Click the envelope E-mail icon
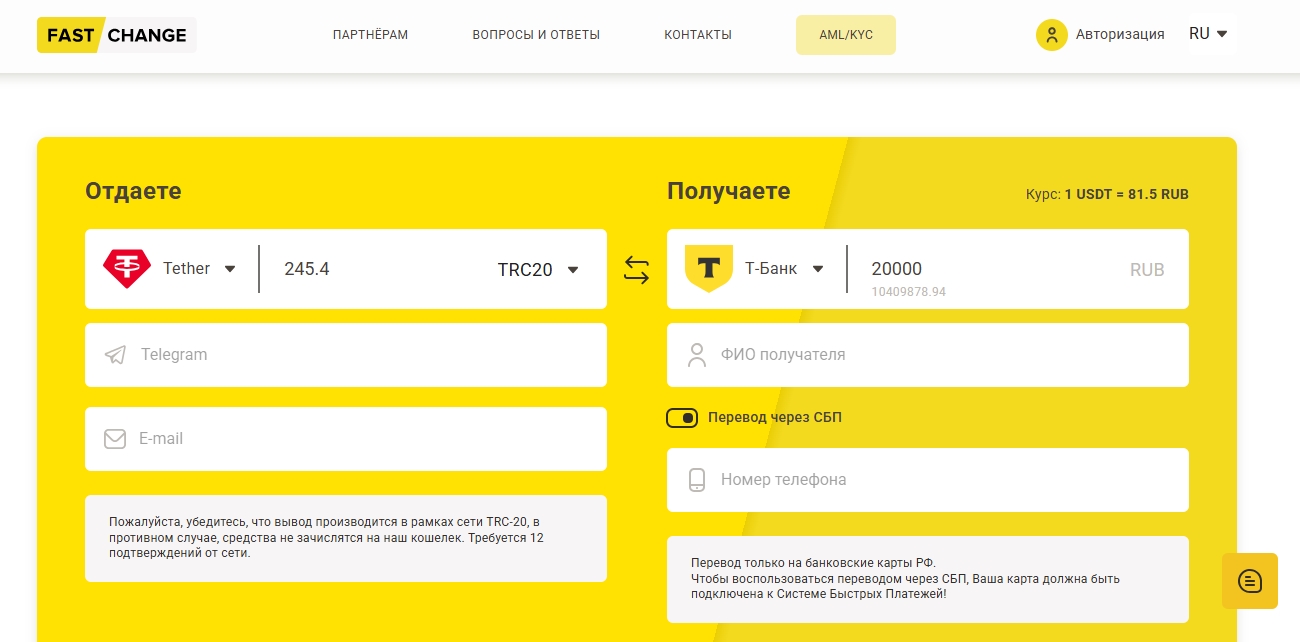 click(115, 439)
